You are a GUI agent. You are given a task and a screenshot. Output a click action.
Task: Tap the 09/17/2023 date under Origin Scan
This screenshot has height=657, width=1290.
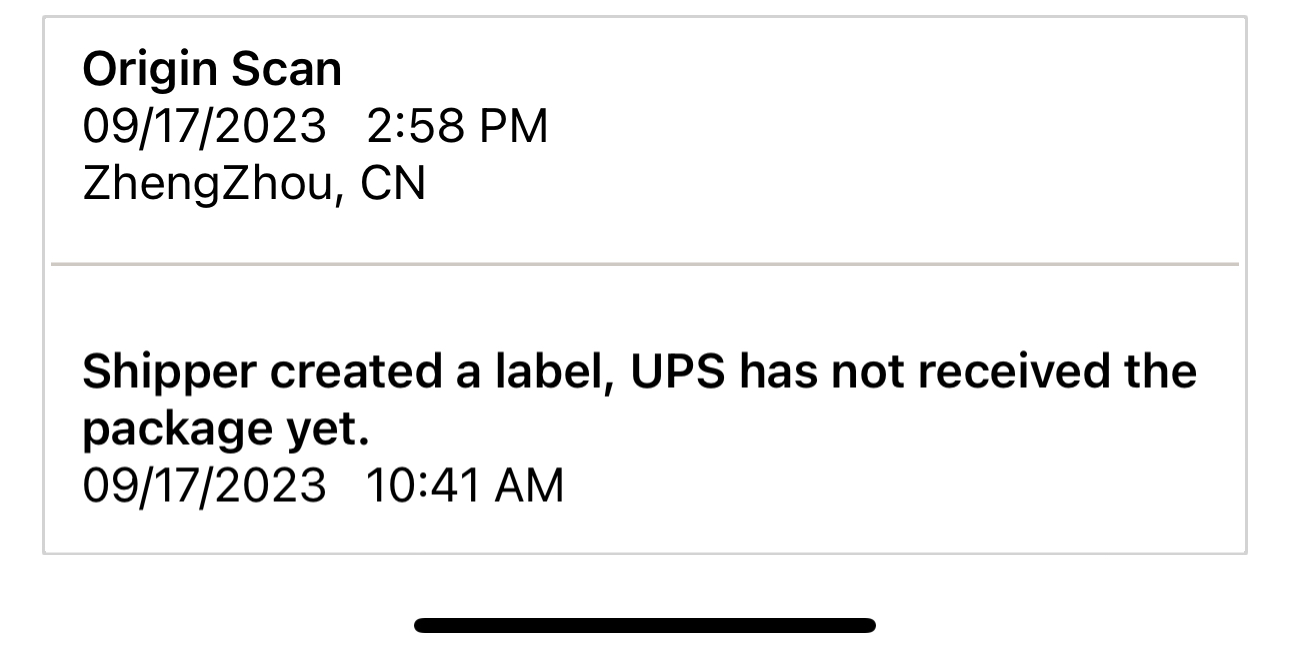point(205,126)
